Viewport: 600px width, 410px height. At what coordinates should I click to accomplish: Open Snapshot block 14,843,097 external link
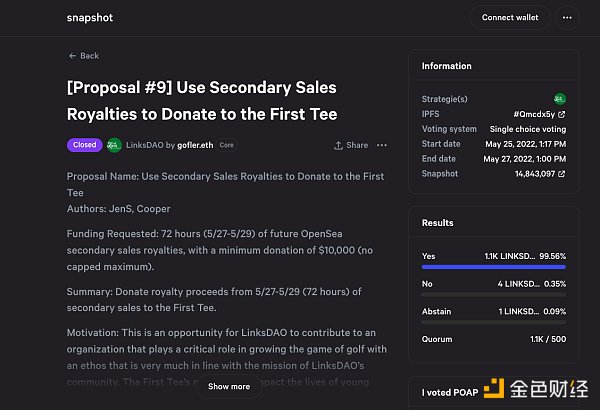[562, 174]
